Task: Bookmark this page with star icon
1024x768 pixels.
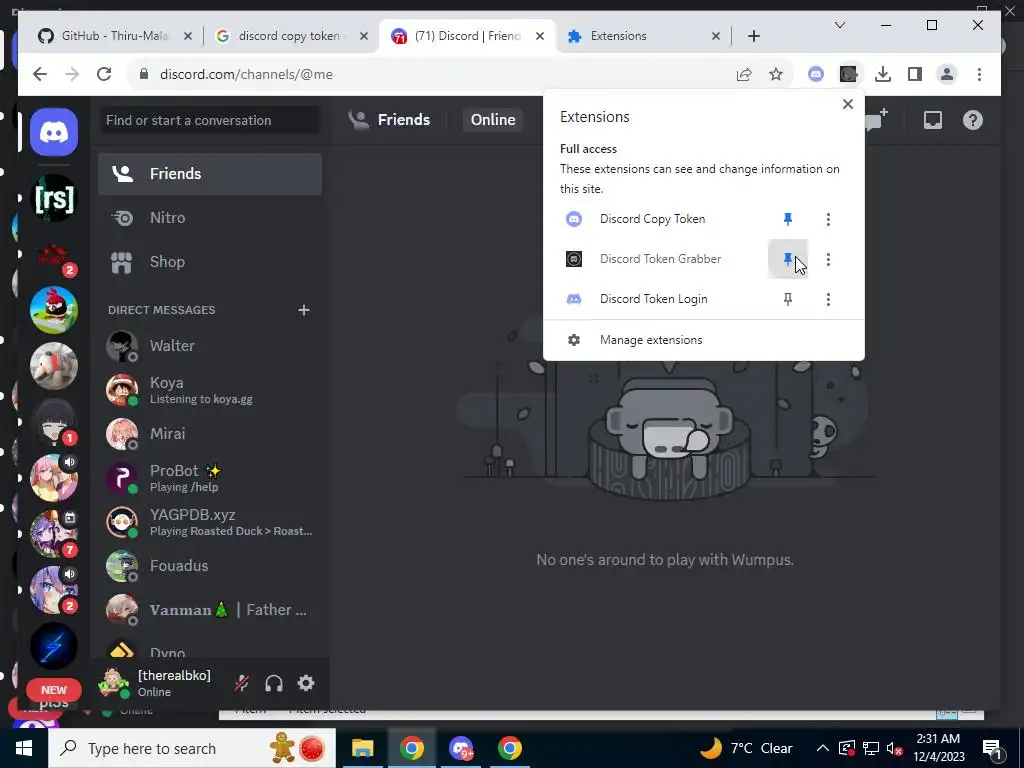Action: (x=776, y=74)
